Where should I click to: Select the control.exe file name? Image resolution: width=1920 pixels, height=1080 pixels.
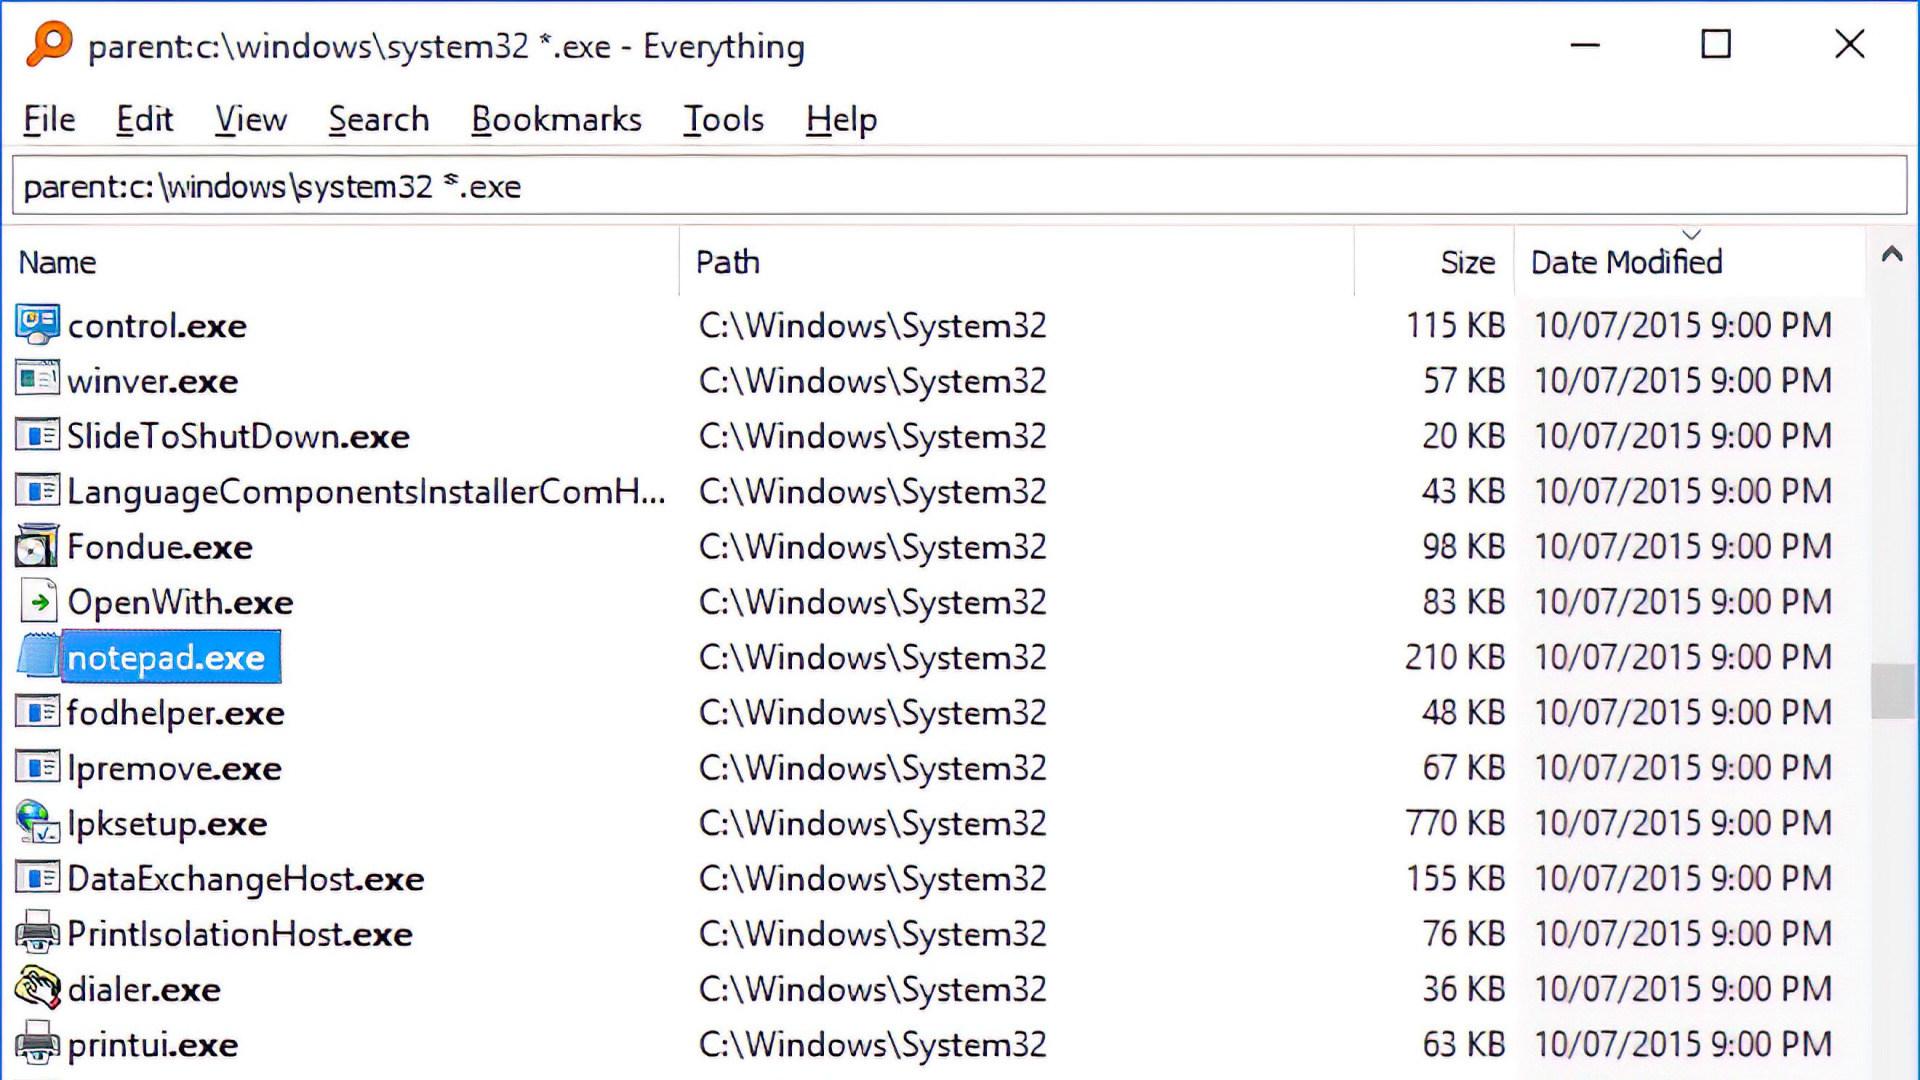point(157,326)
